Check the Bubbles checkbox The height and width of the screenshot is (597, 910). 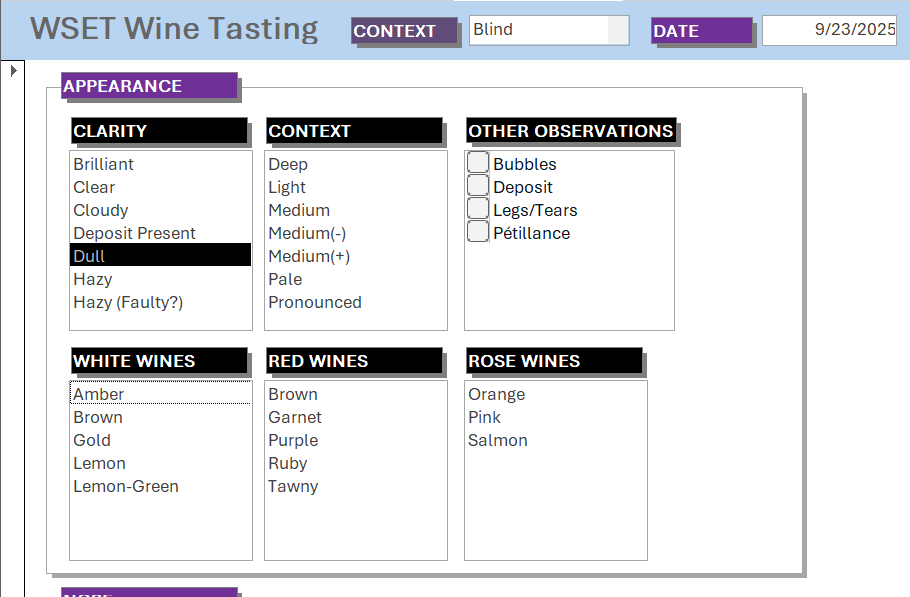click(x=478, y=162)
